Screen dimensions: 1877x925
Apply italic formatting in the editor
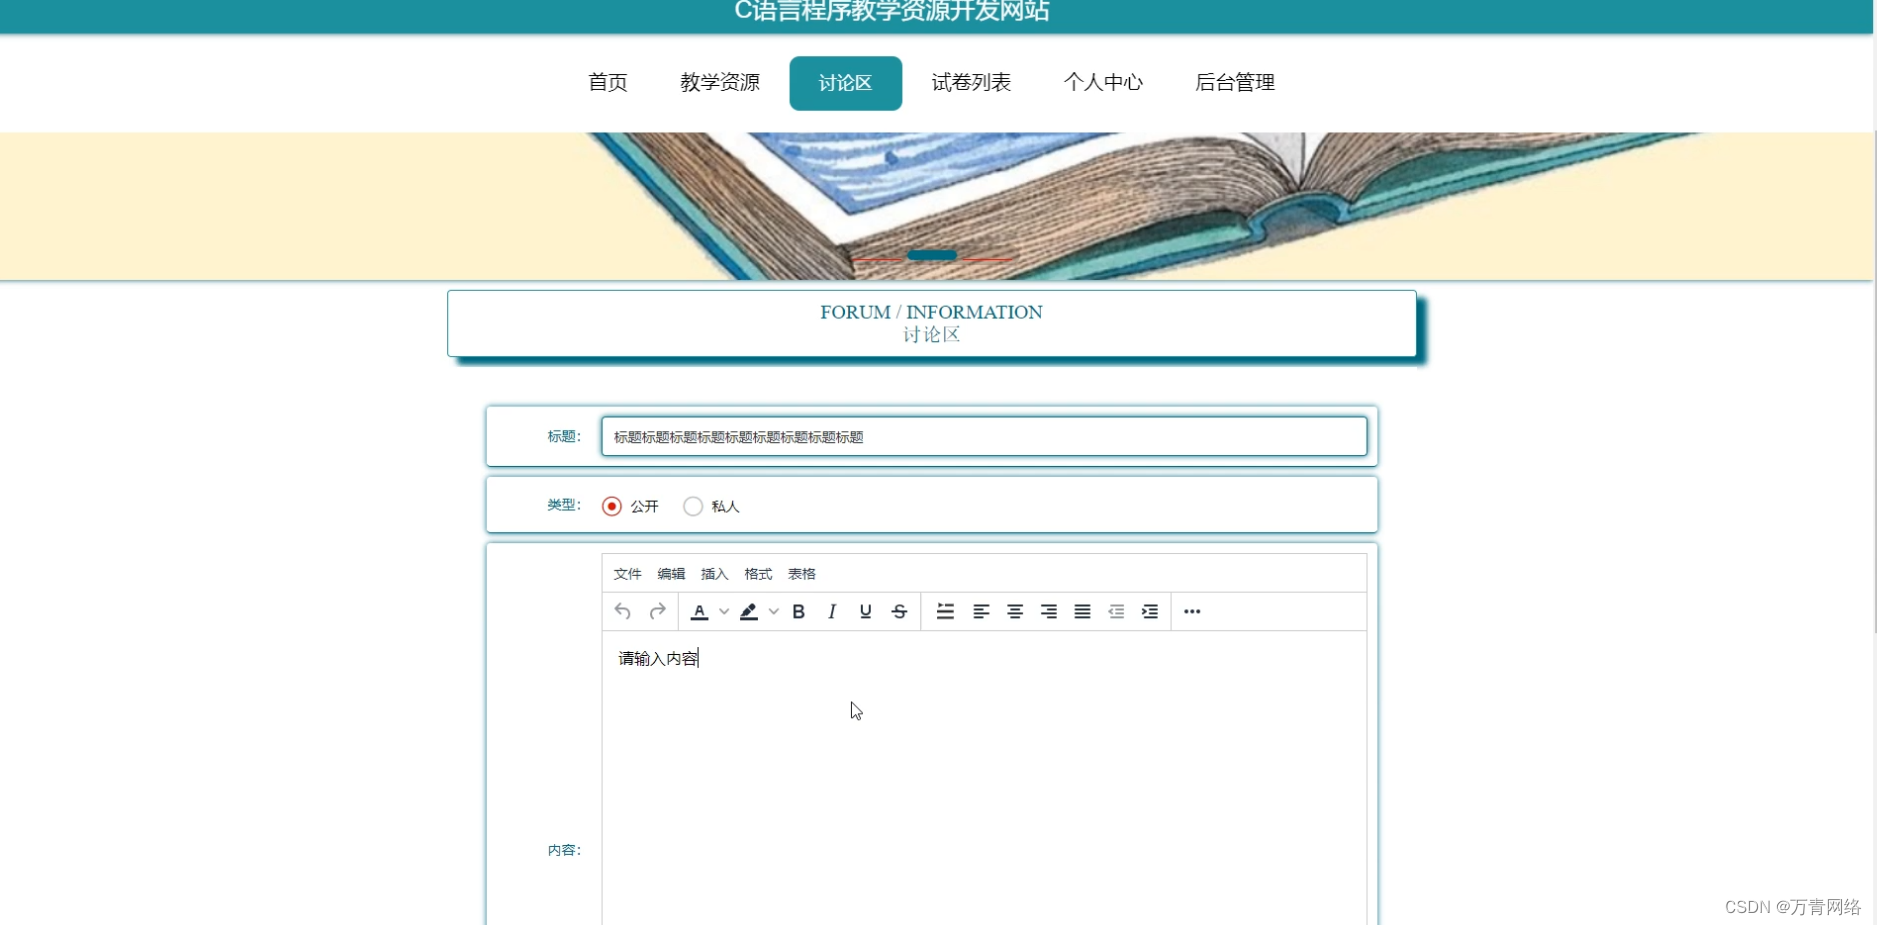tap(831, 611)
